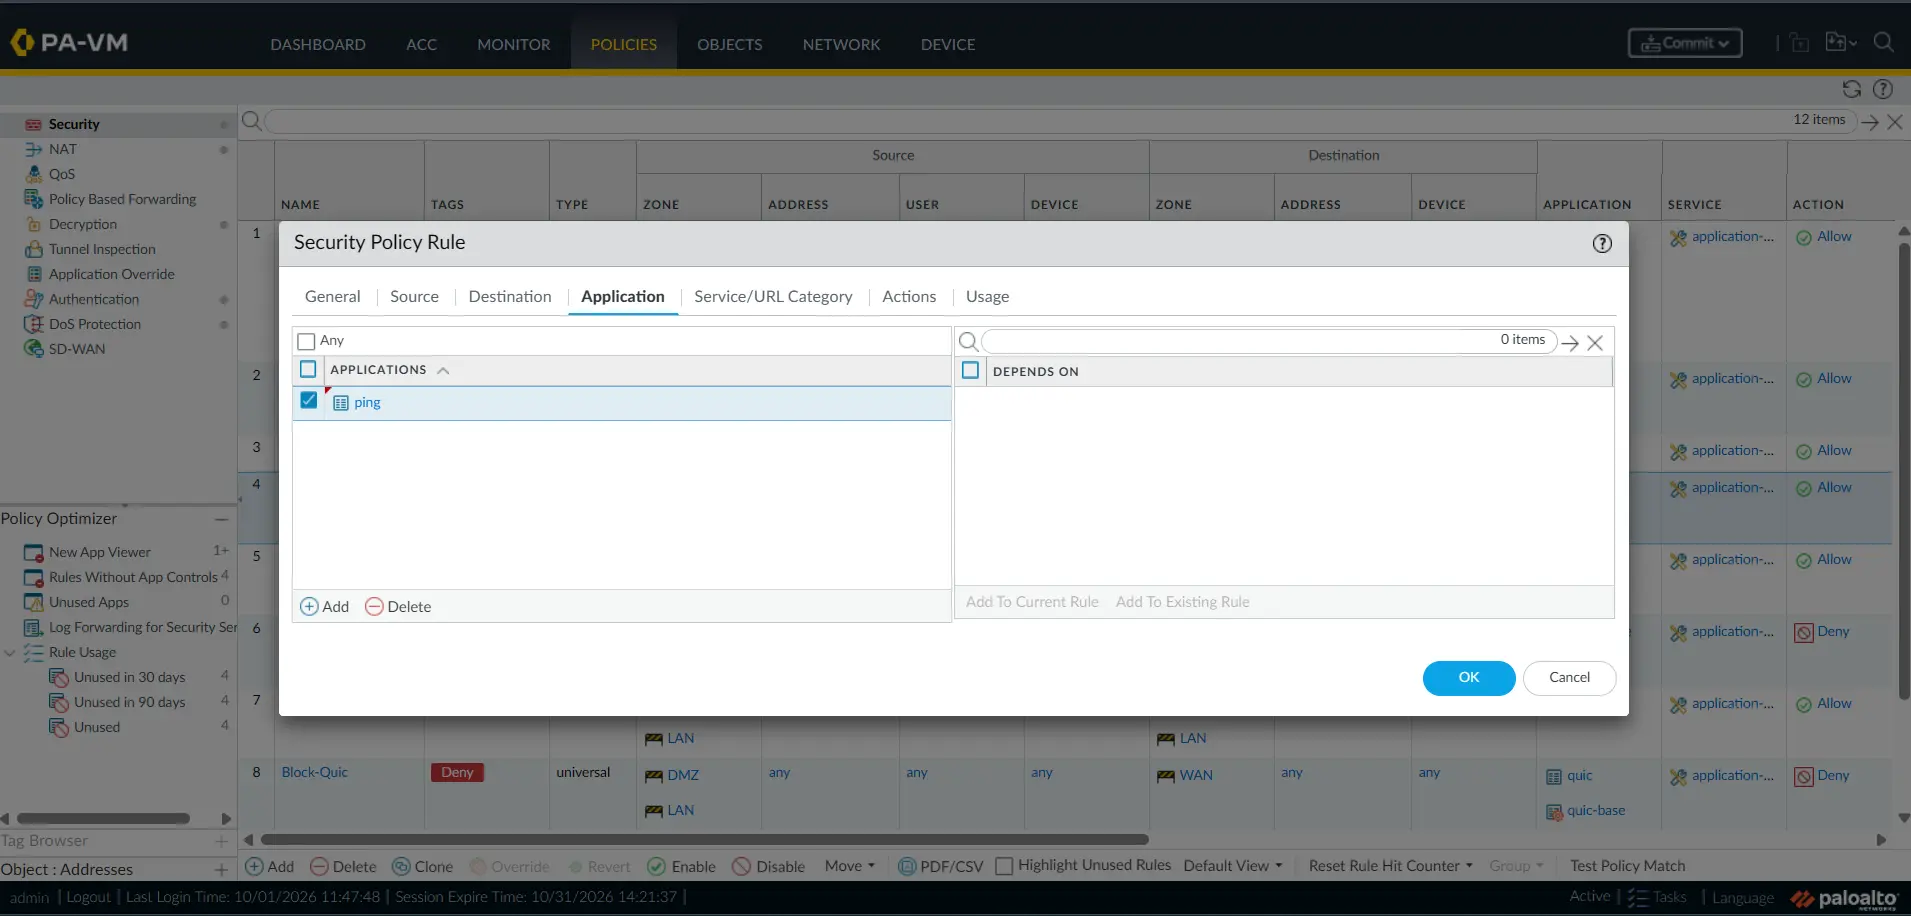Viewport: 1911px width, 916px height.
Task: Toggle the Applications header select-all checkbox
Action: [x=308, y=369]
